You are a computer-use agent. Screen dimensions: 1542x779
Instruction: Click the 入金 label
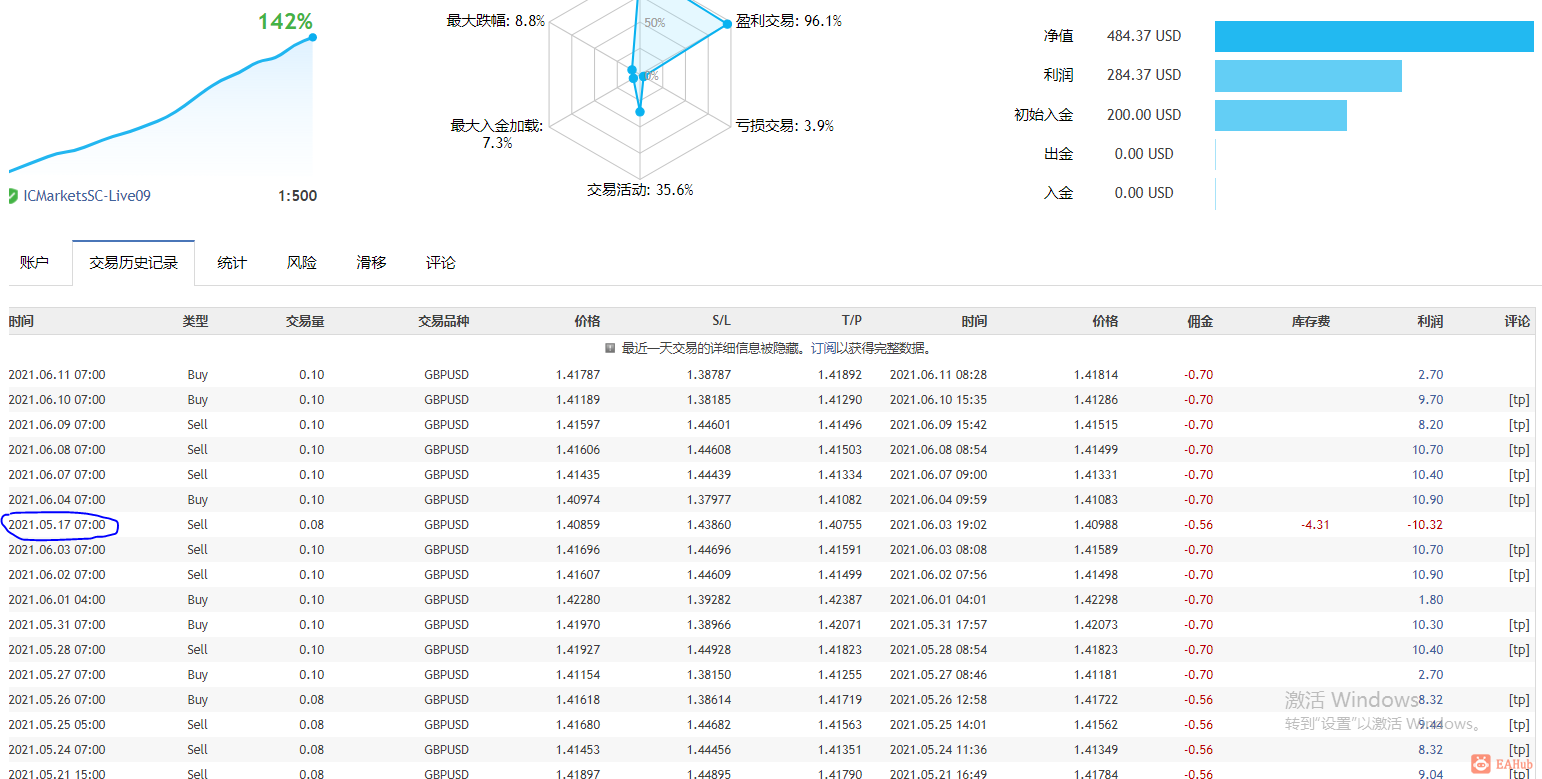(x=1058, y=193)
